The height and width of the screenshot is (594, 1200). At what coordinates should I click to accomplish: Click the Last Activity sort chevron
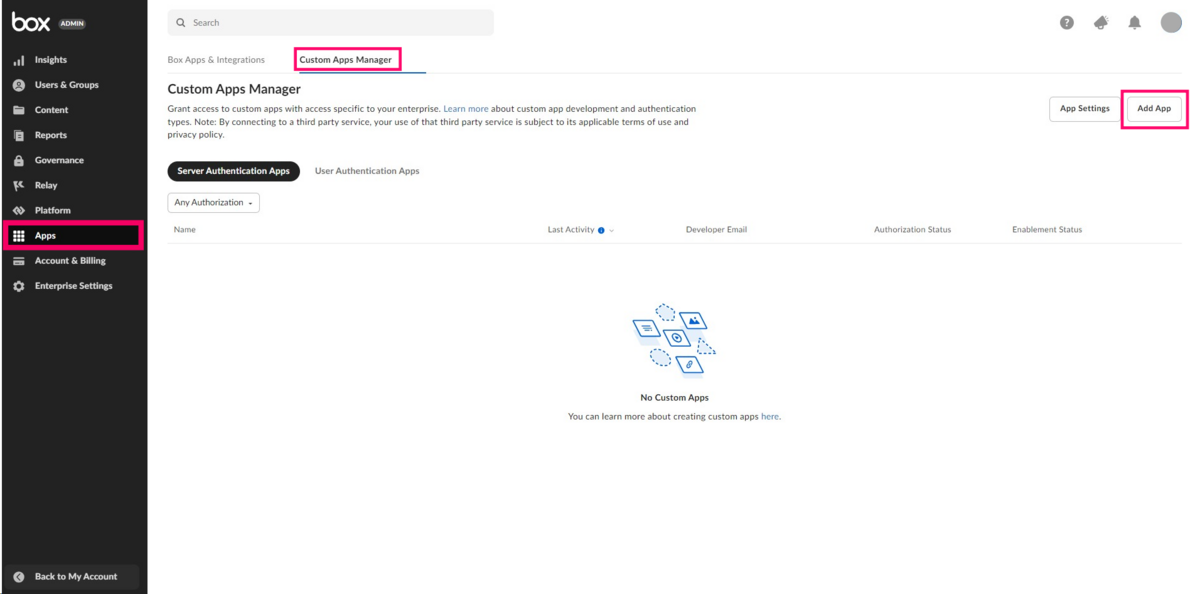(612, 230)
